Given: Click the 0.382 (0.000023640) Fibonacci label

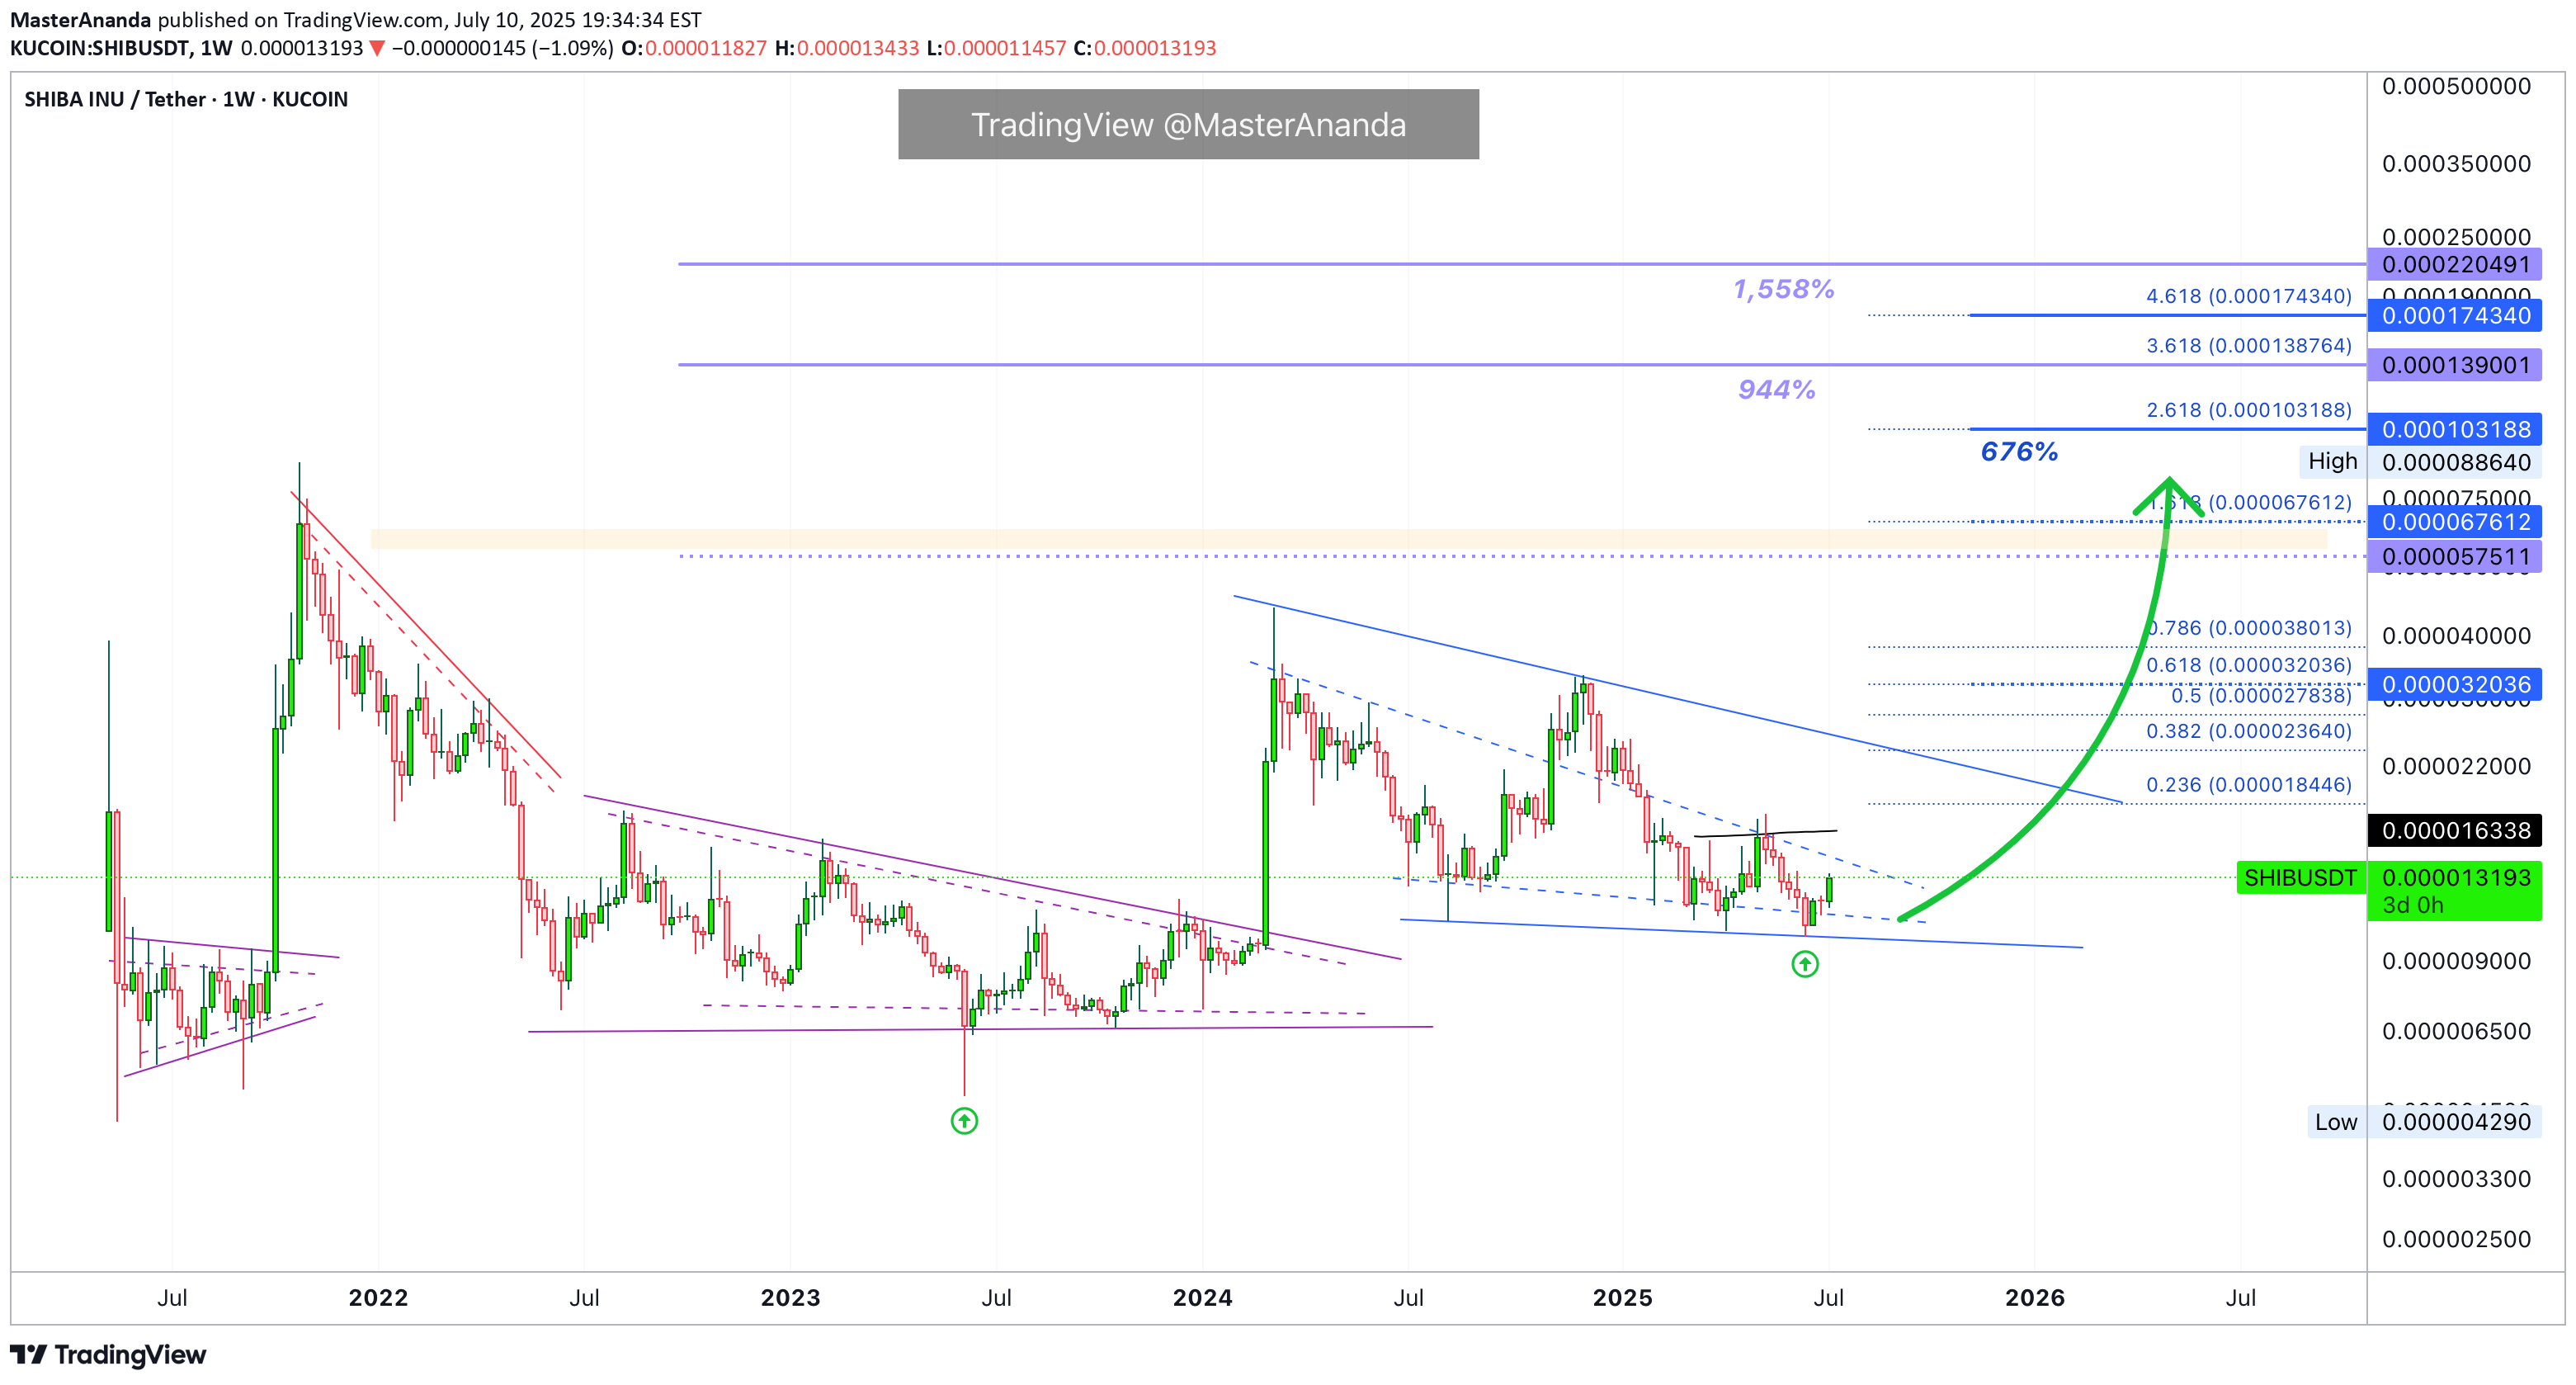Looking at the screenshot, I should tap(2249, 731).
